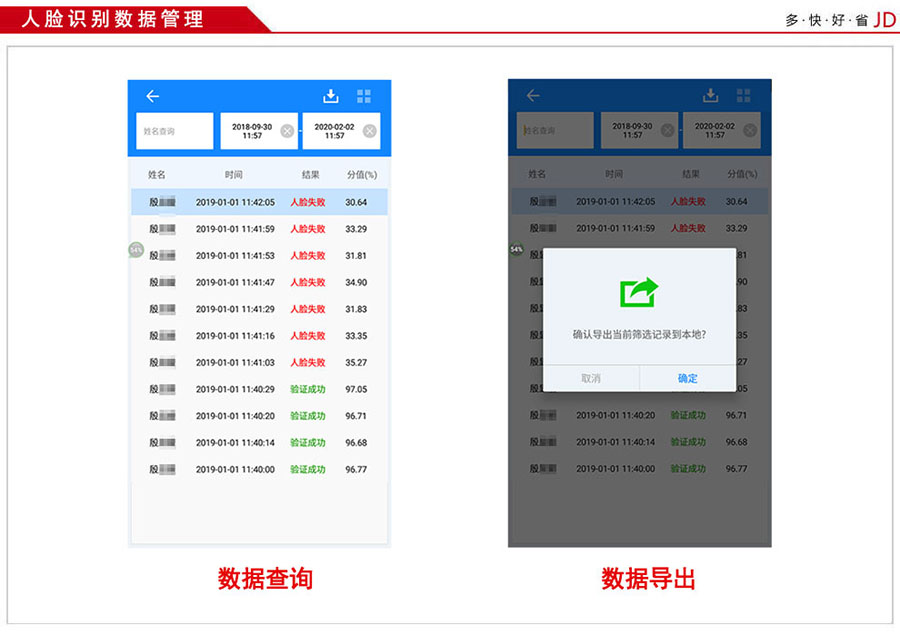Click the export icon on the query toolbar
900x635 pixels.
coord(330,94)
